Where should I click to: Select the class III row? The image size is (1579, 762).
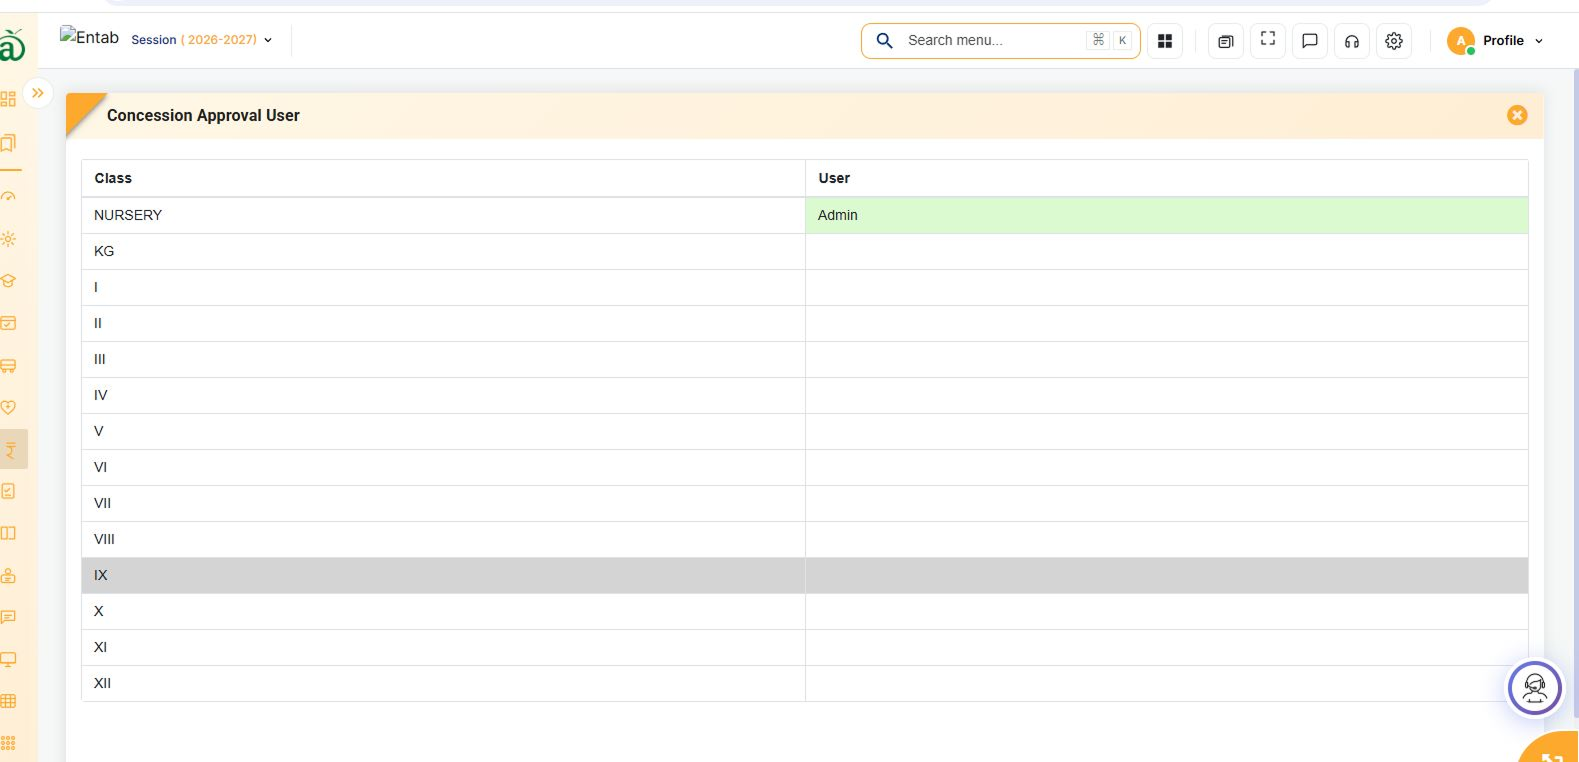click(805, 359)
